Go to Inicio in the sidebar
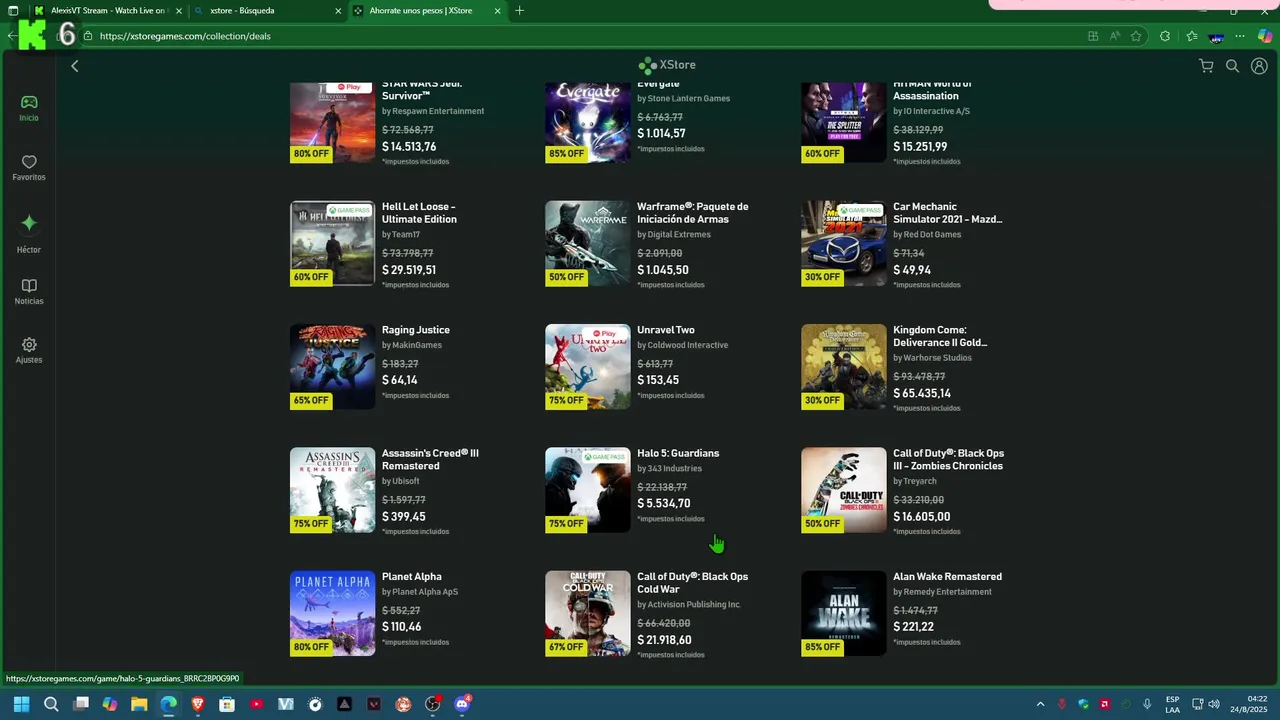The image size is (1280, 720). coord(29,108)
